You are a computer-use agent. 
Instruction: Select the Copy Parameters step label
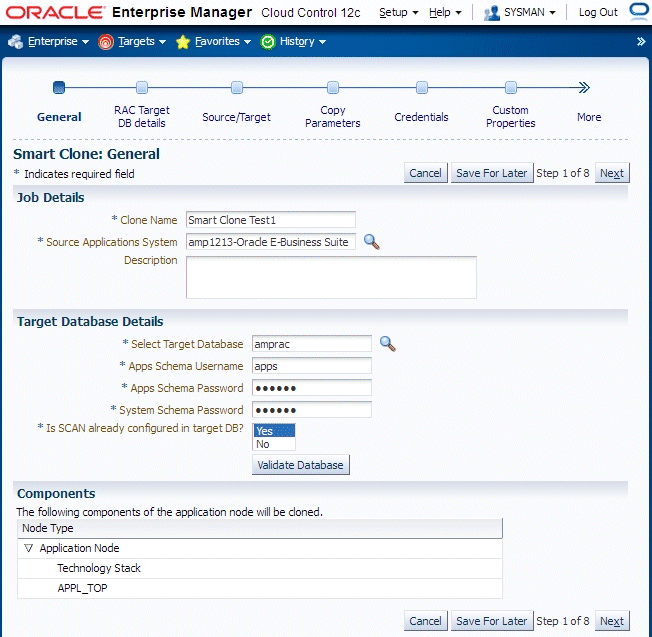coord(333,116)
